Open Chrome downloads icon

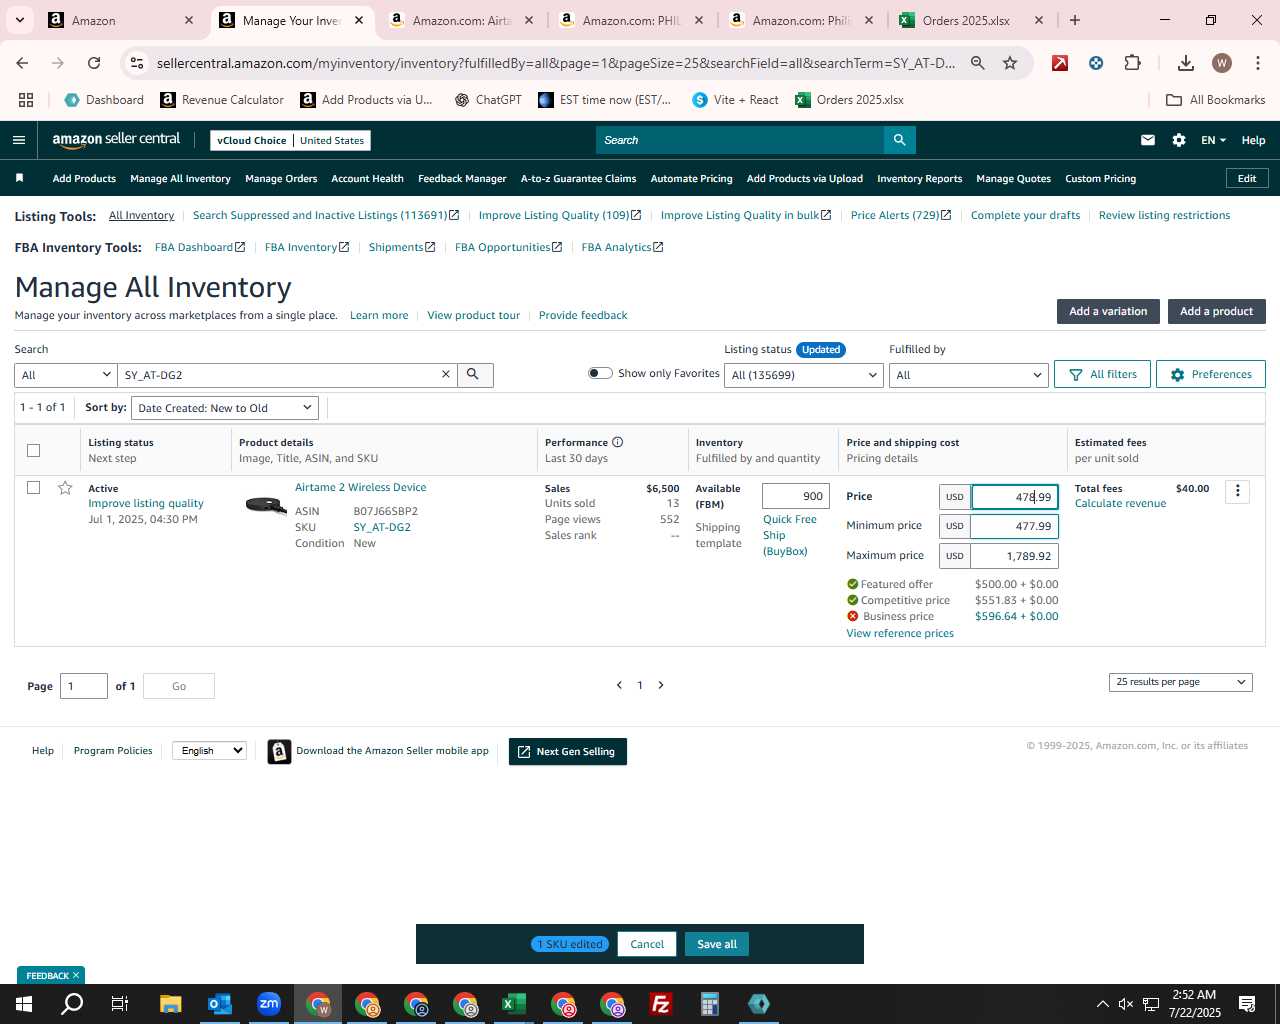tap(1185, 63)
